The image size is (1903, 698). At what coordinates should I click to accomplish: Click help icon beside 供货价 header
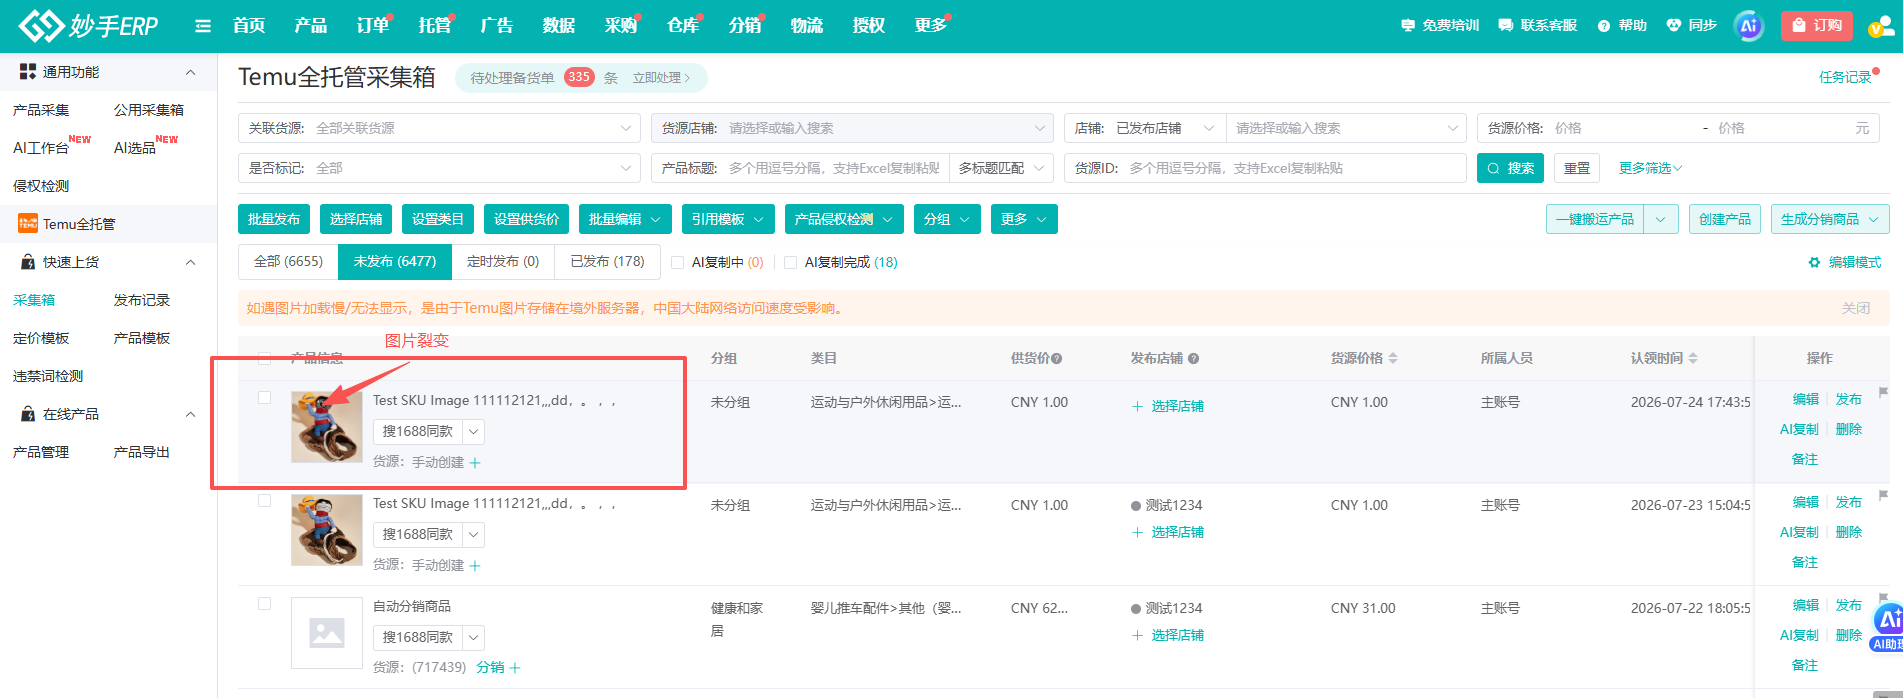[x=1057, y=359]
